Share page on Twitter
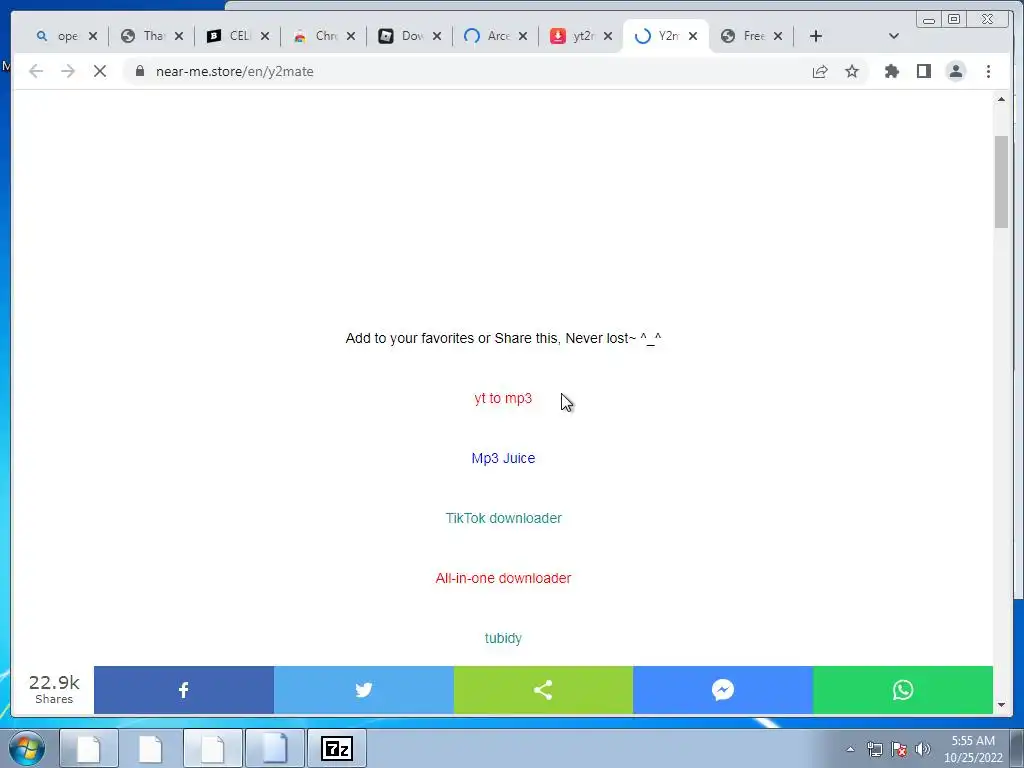Screen dimensions: 1024x768 click(x=364, y=690)
